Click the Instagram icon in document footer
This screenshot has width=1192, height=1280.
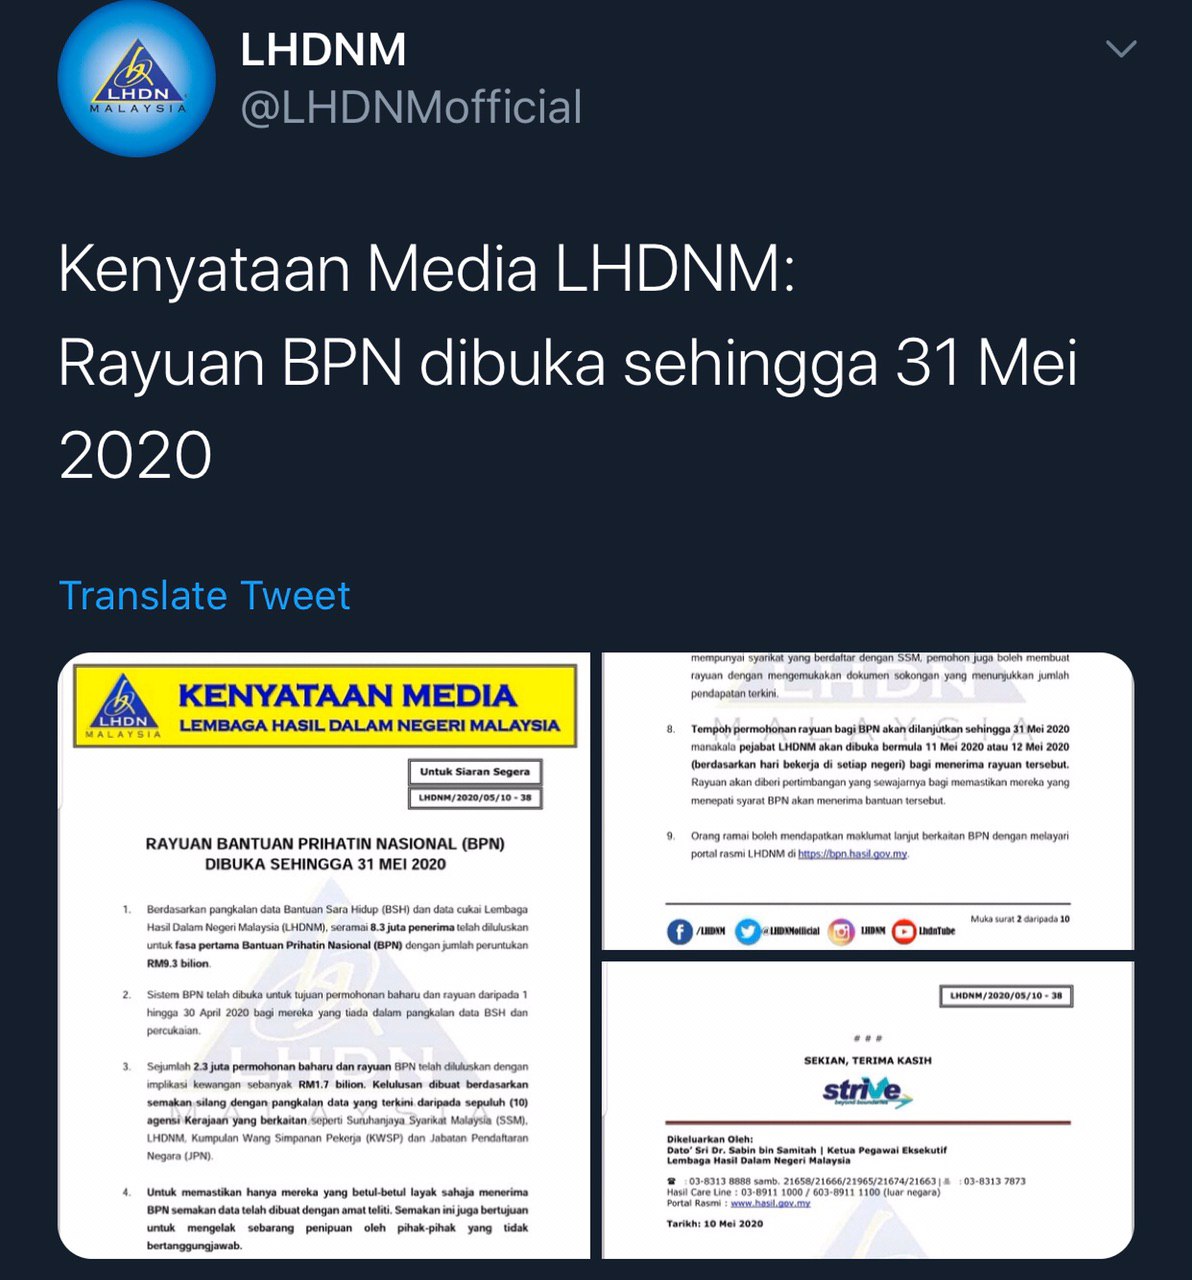(x=842, y=932)
